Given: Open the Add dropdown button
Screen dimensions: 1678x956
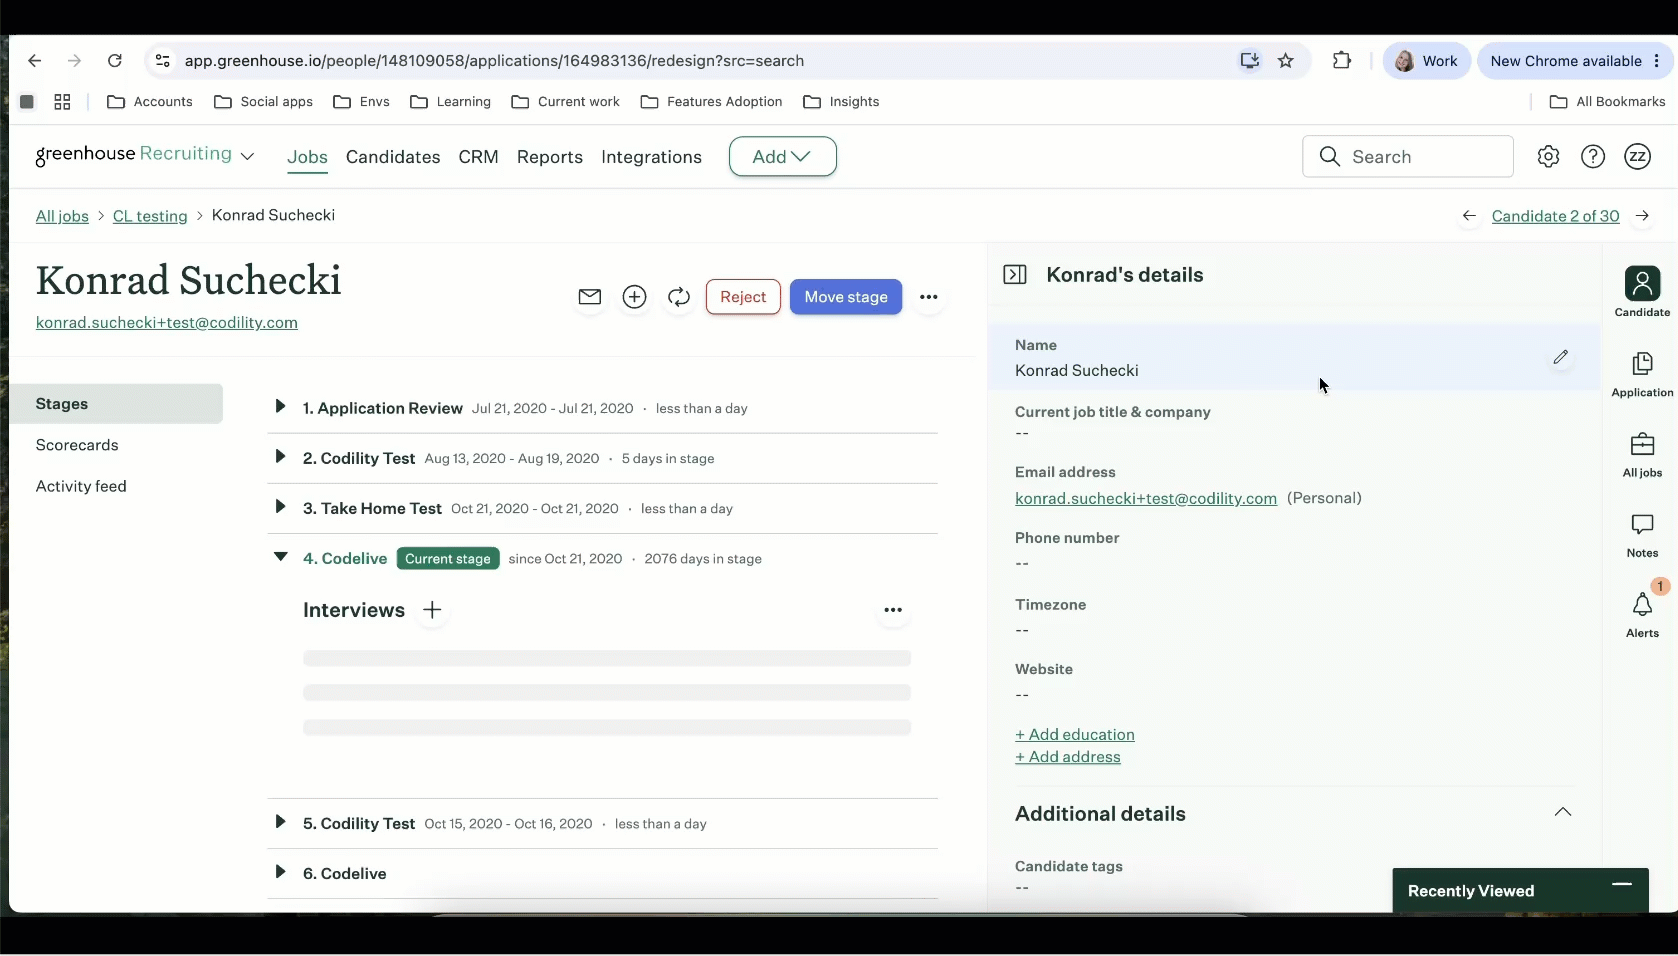Looking at the screenshot, I should [783, 157].
